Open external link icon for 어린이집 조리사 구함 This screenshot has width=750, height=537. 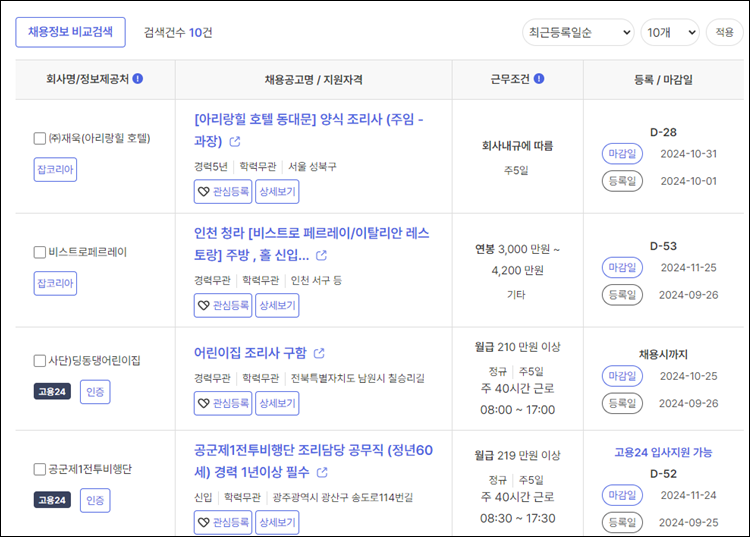pos(319,353)
